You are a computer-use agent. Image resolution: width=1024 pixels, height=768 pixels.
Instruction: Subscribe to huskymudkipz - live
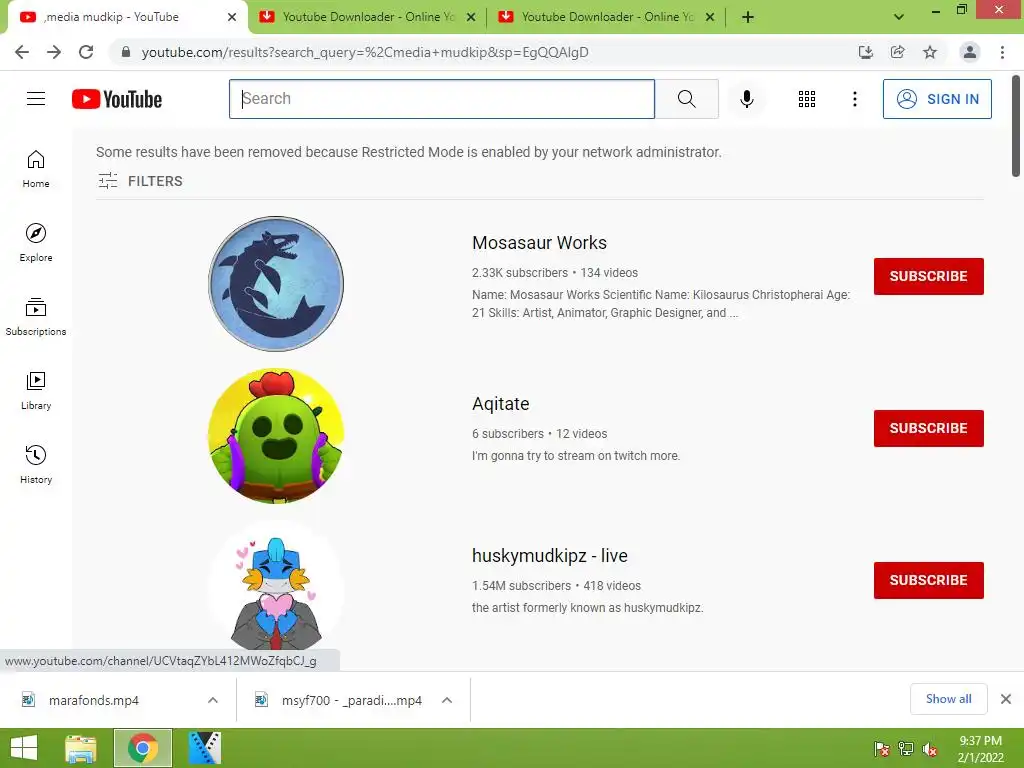tap(928, 581)
